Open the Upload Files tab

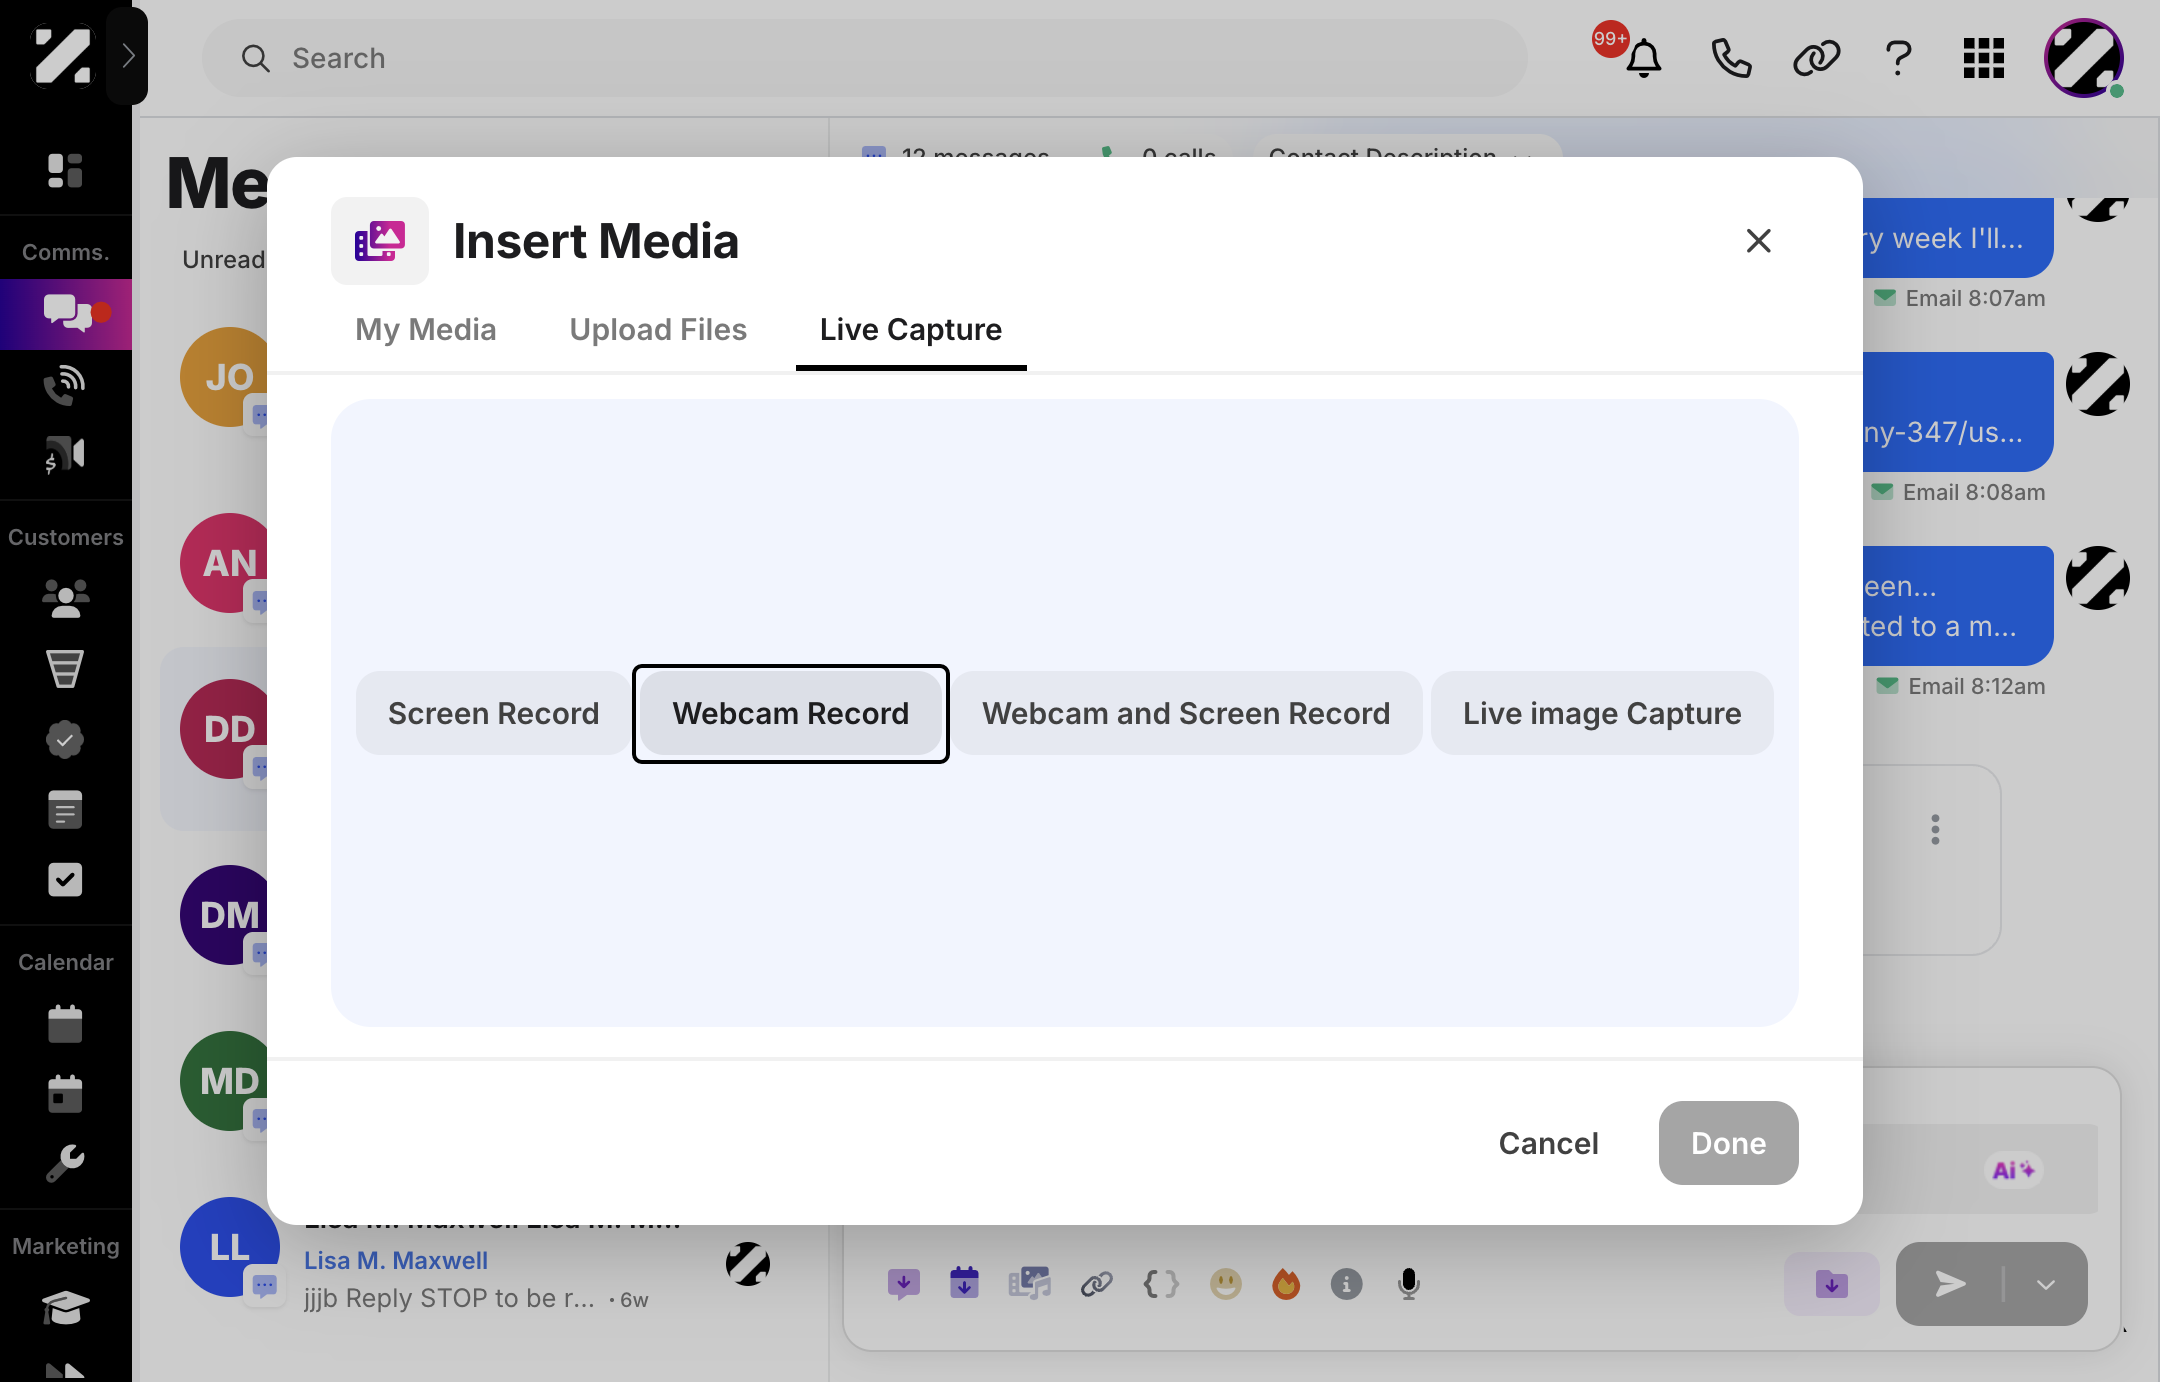click(x=658, y=329)
